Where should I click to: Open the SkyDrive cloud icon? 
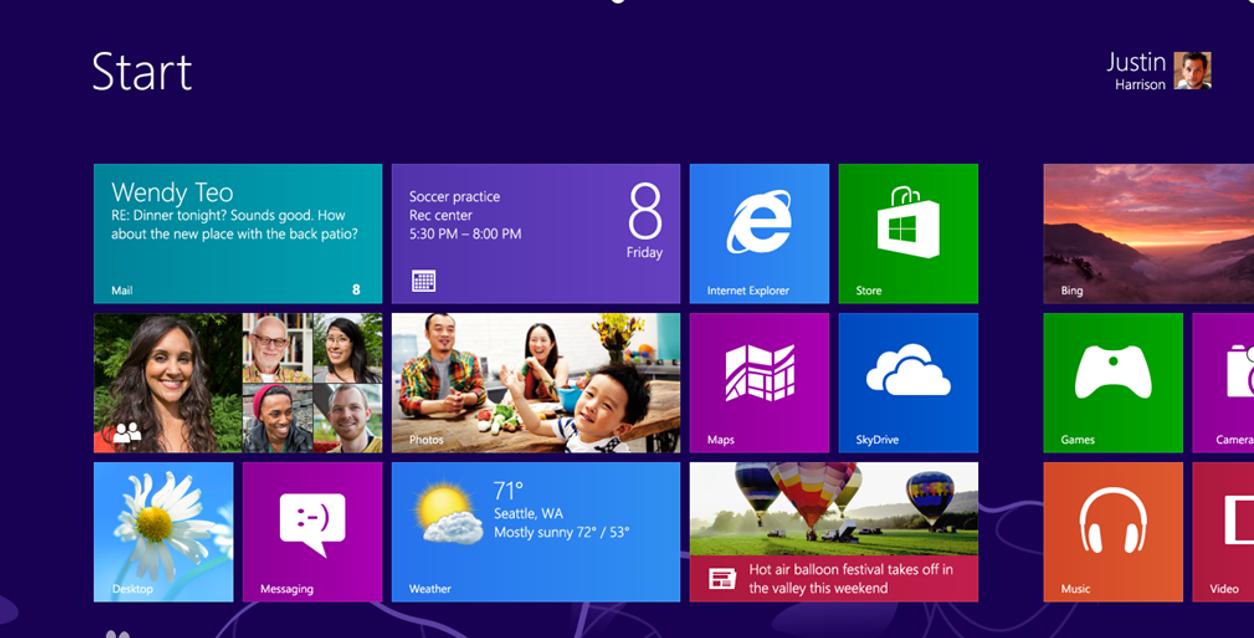click(x=908, y=370)
